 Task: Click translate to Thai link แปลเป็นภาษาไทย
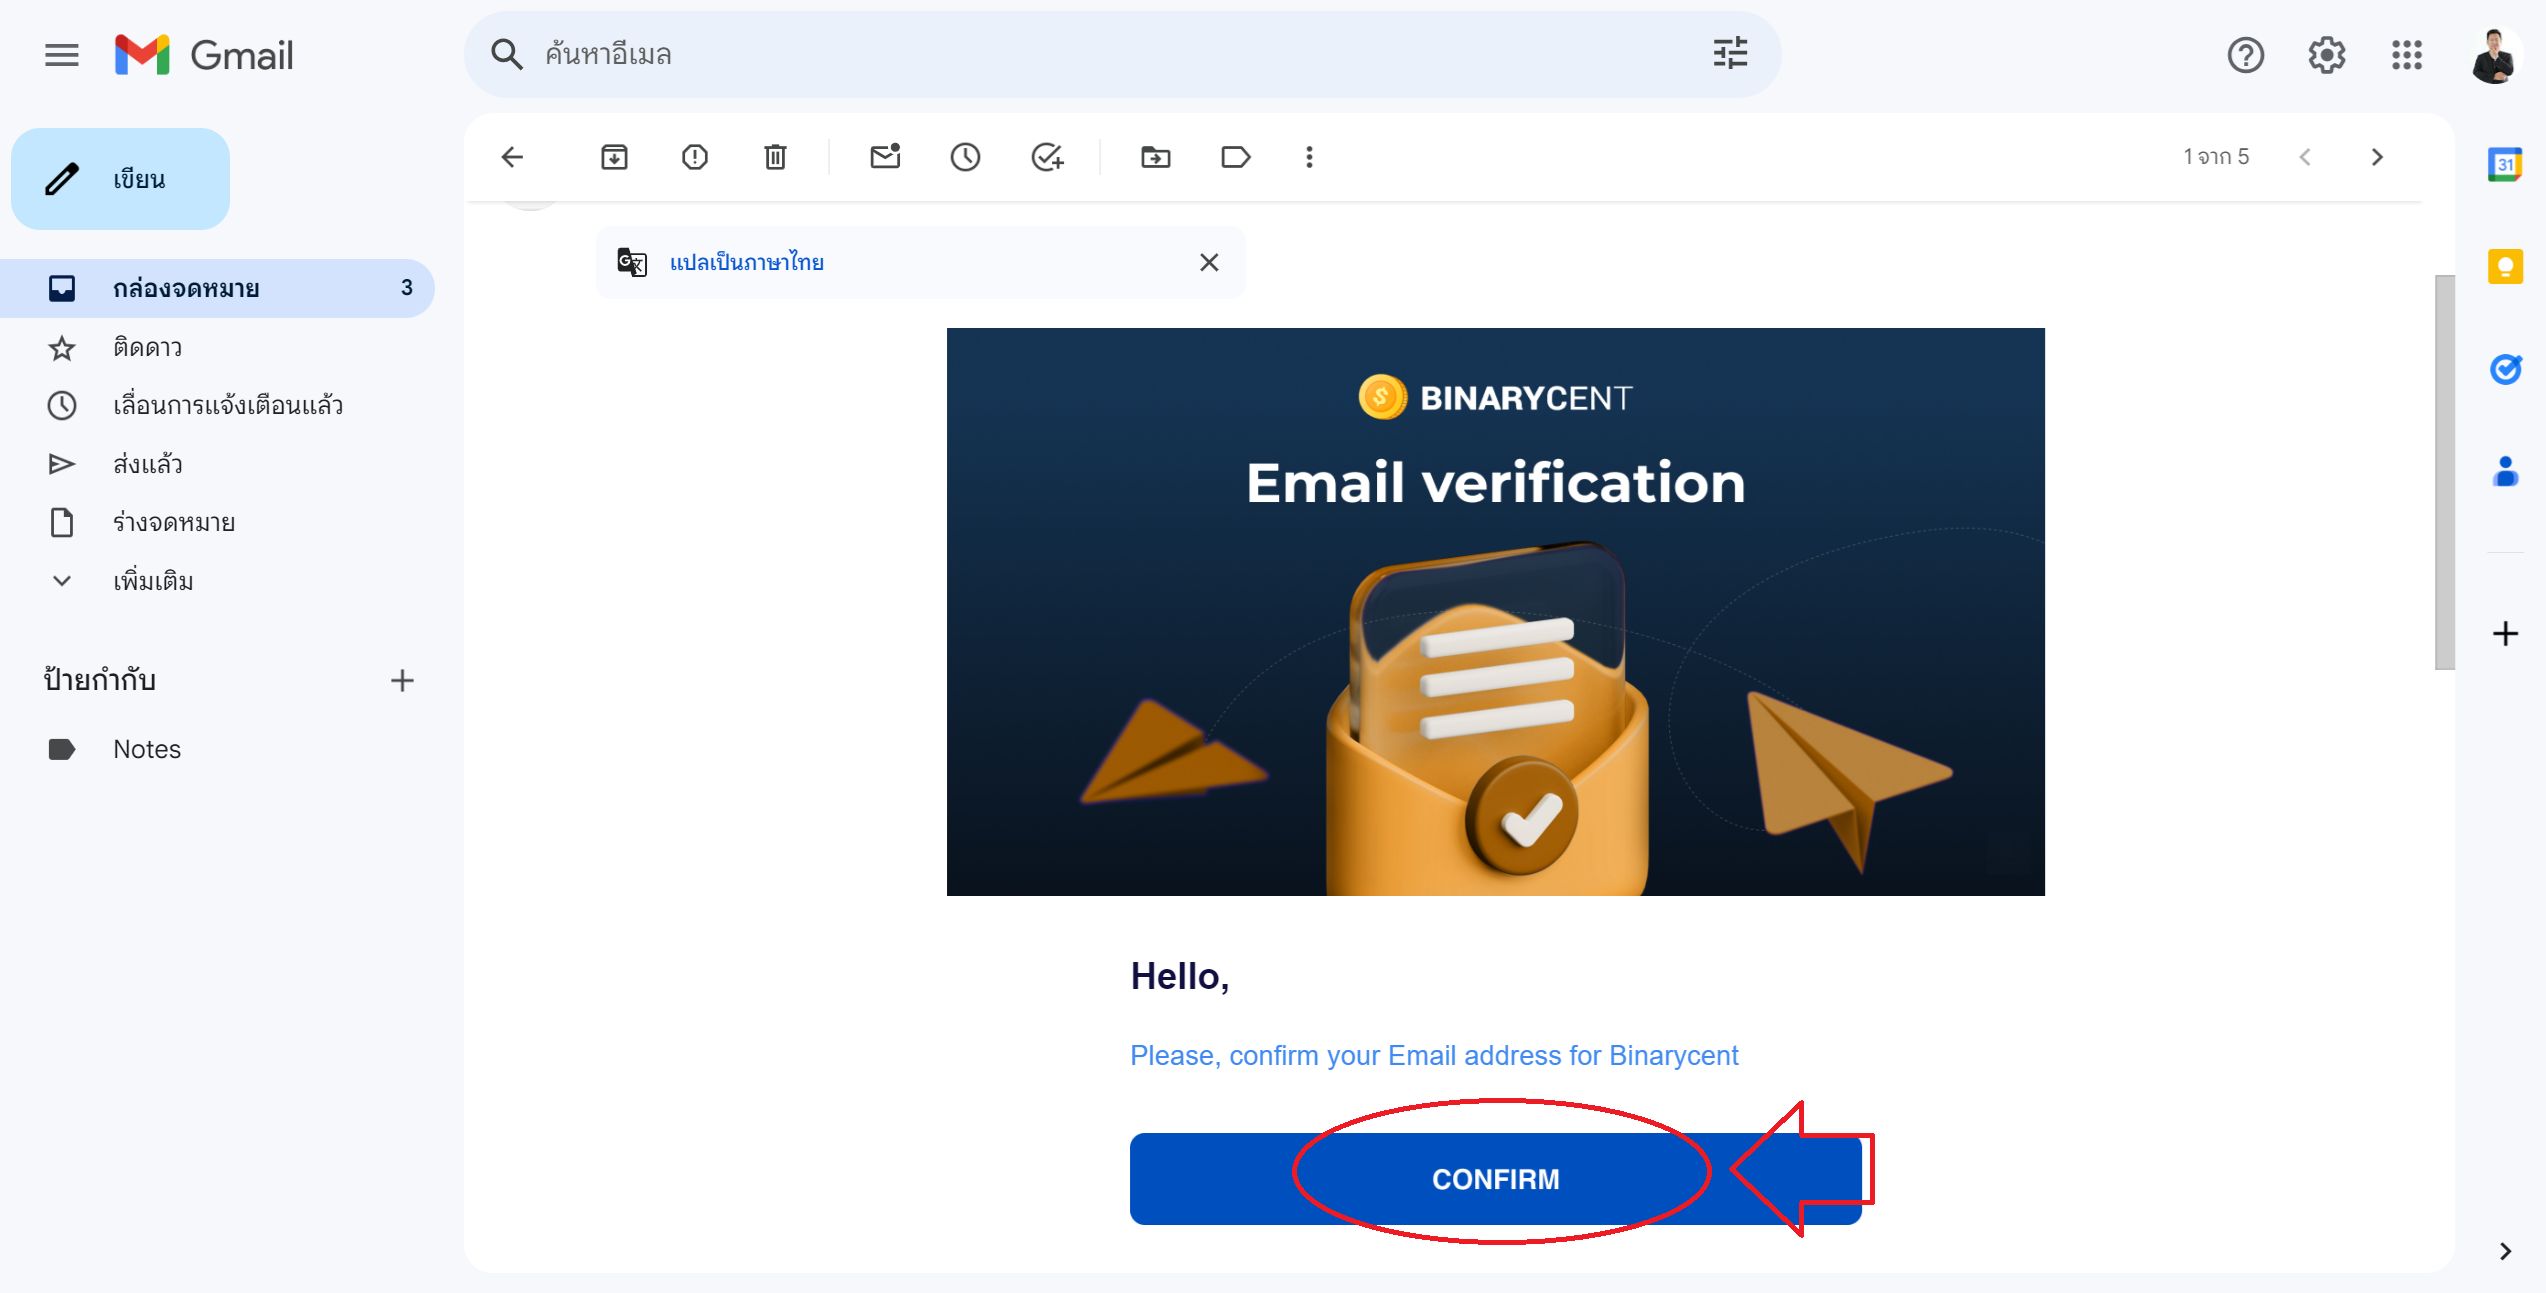tap(747, 262)
